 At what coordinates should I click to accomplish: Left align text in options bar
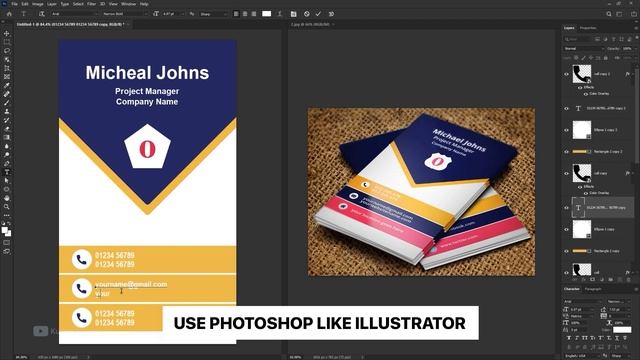[236, 14]
